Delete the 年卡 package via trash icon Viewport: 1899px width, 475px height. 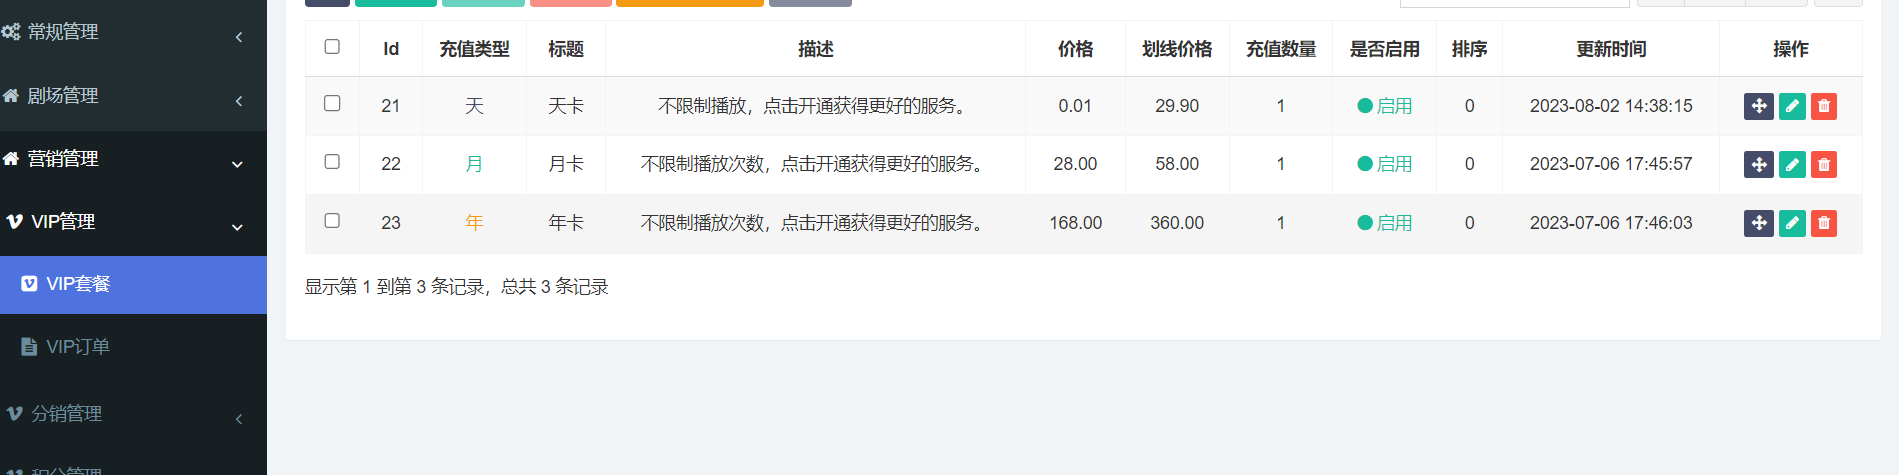click(x=1824, y=223)
